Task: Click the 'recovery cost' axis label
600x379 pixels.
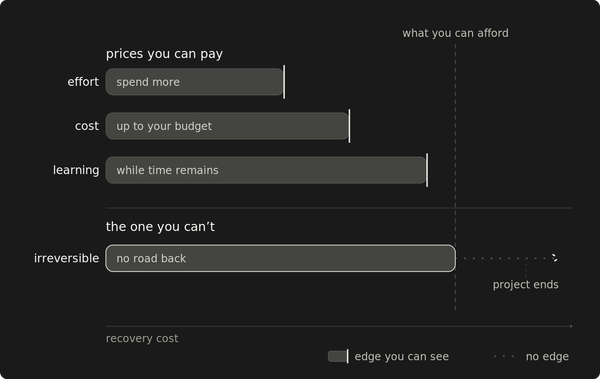Action: point(142,338)
